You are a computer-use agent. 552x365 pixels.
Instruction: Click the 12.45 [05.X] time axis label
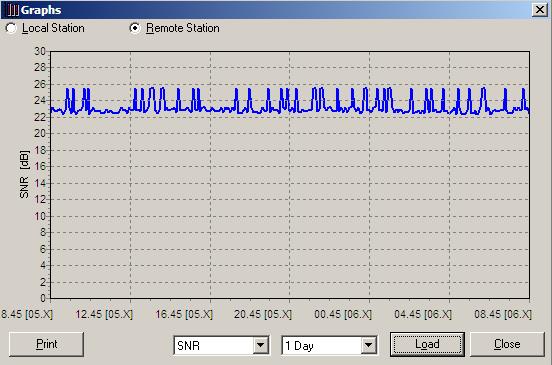(104, 314)
